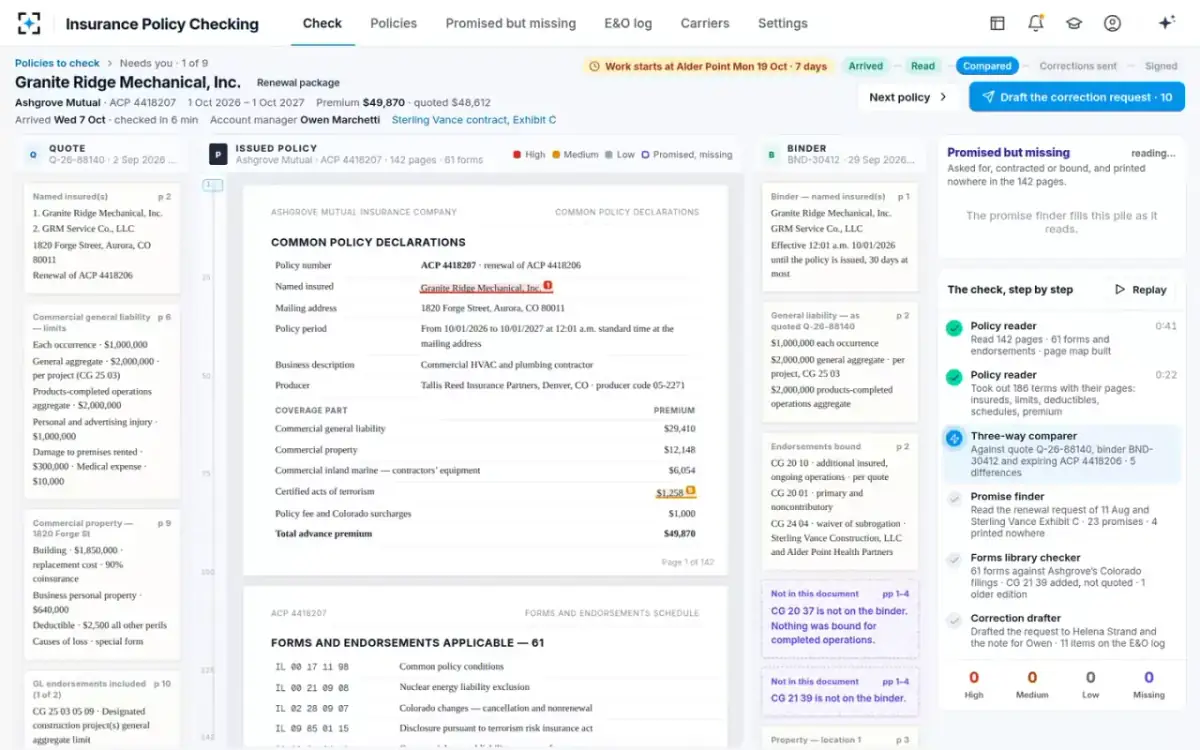Click the High count tile
The image size is (1200, 750).
tap(974, 684)
